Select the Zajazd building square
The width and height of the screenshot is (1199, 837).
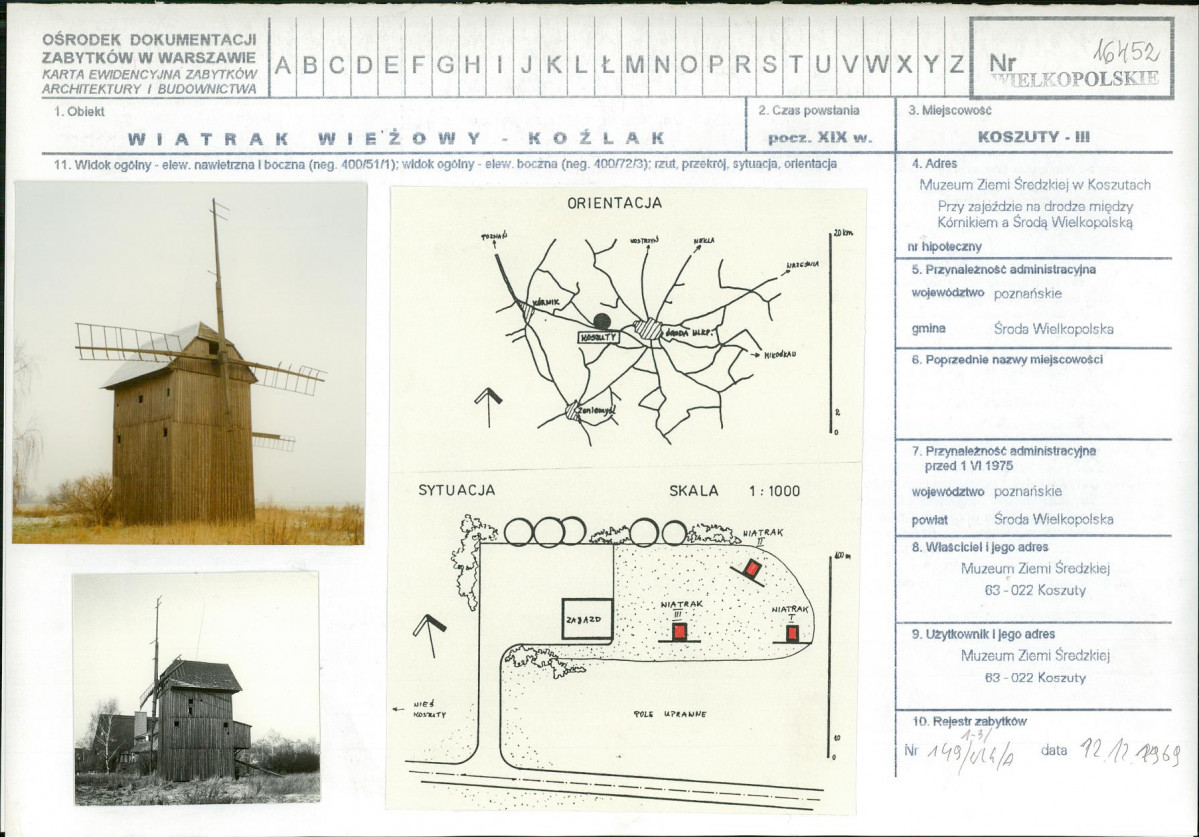(587, 618)
